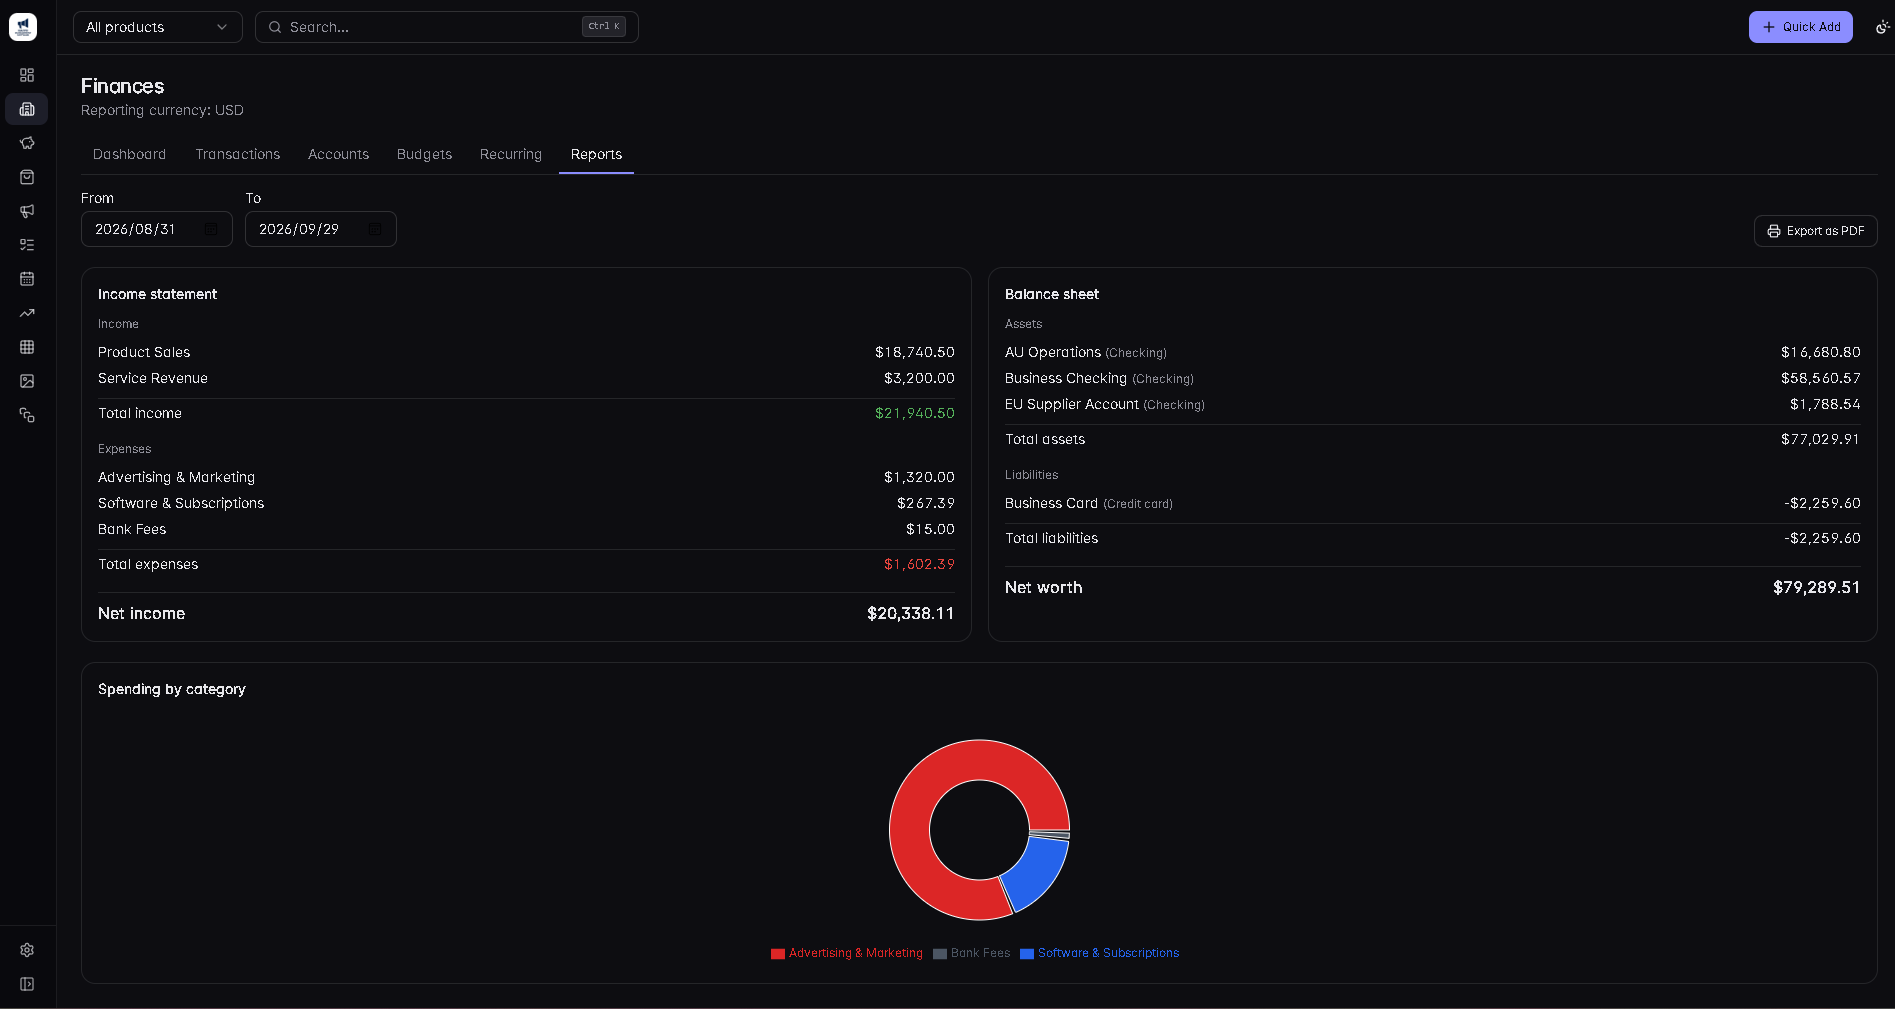1895x1009 pixels.
Task: Open the checklist tasks icon in the sidebar
Action: [27, 245]
